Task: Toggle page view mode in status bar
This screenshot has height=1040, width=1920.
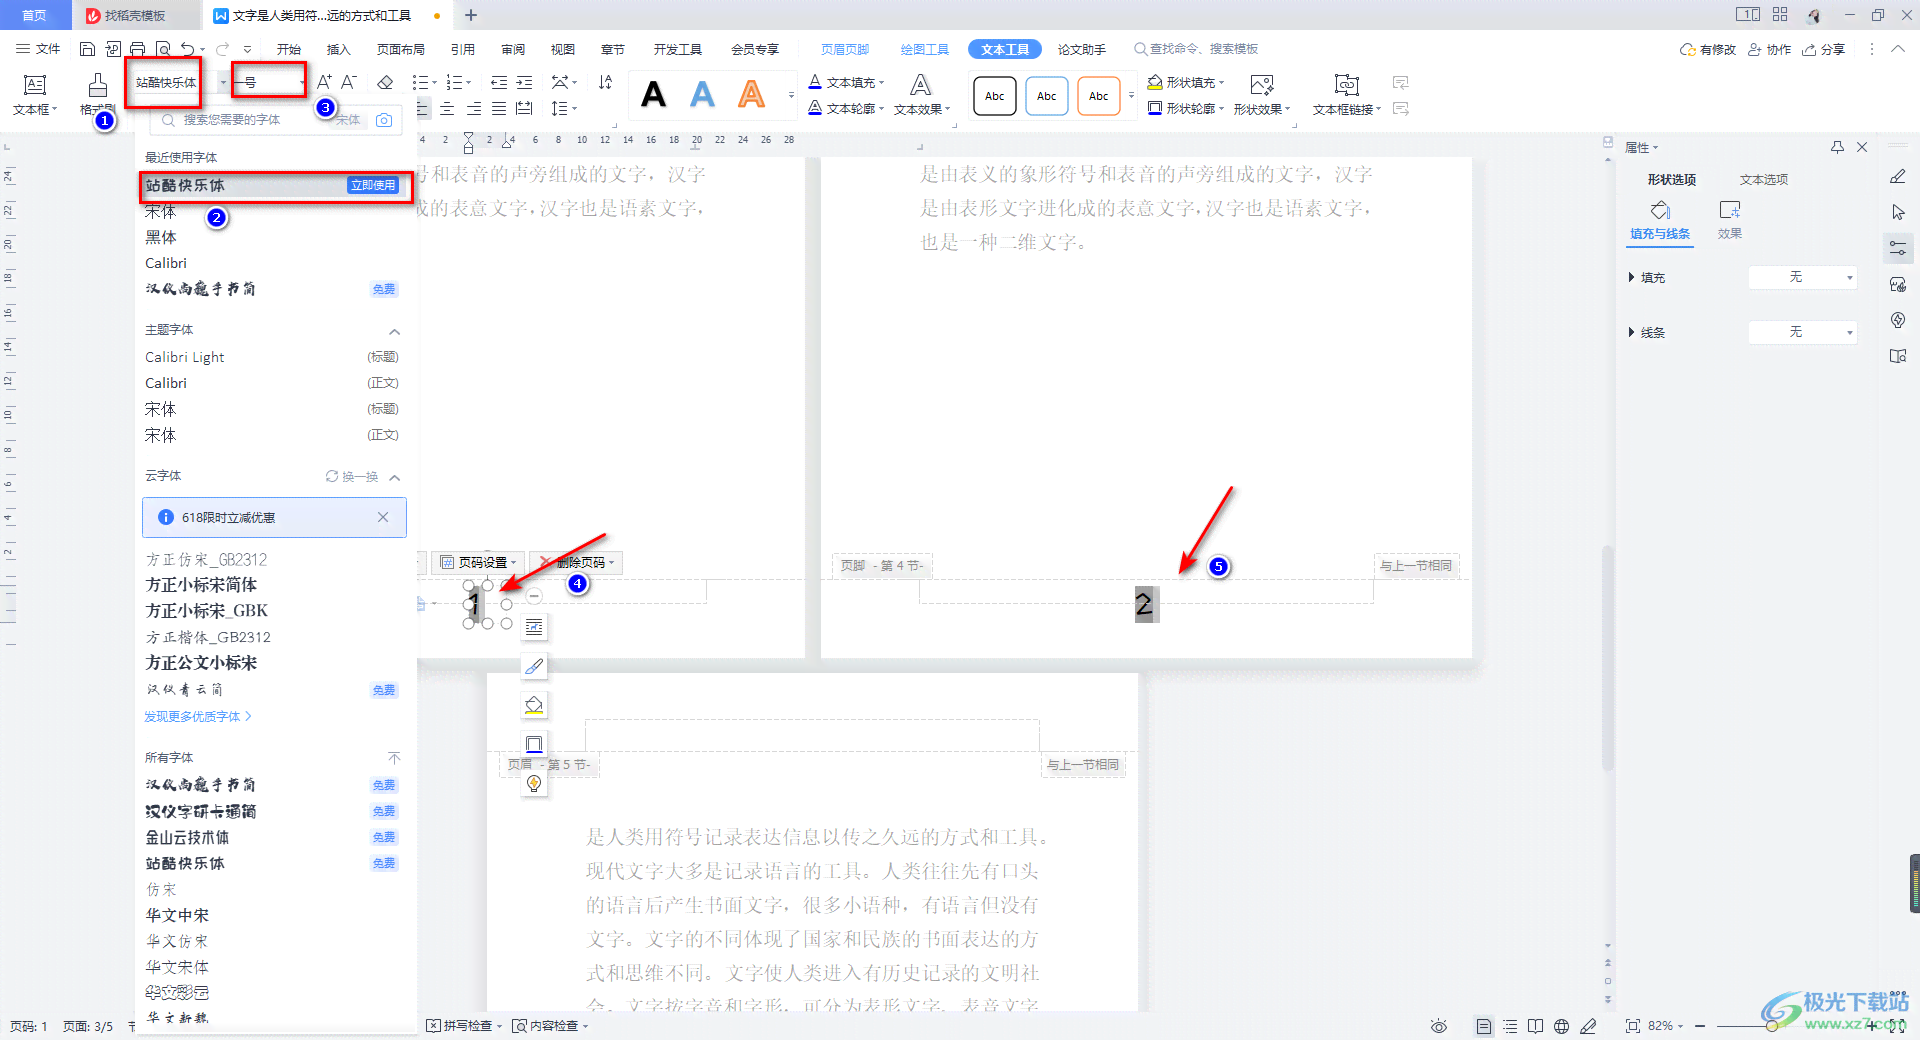Action: [1484, 1026]
